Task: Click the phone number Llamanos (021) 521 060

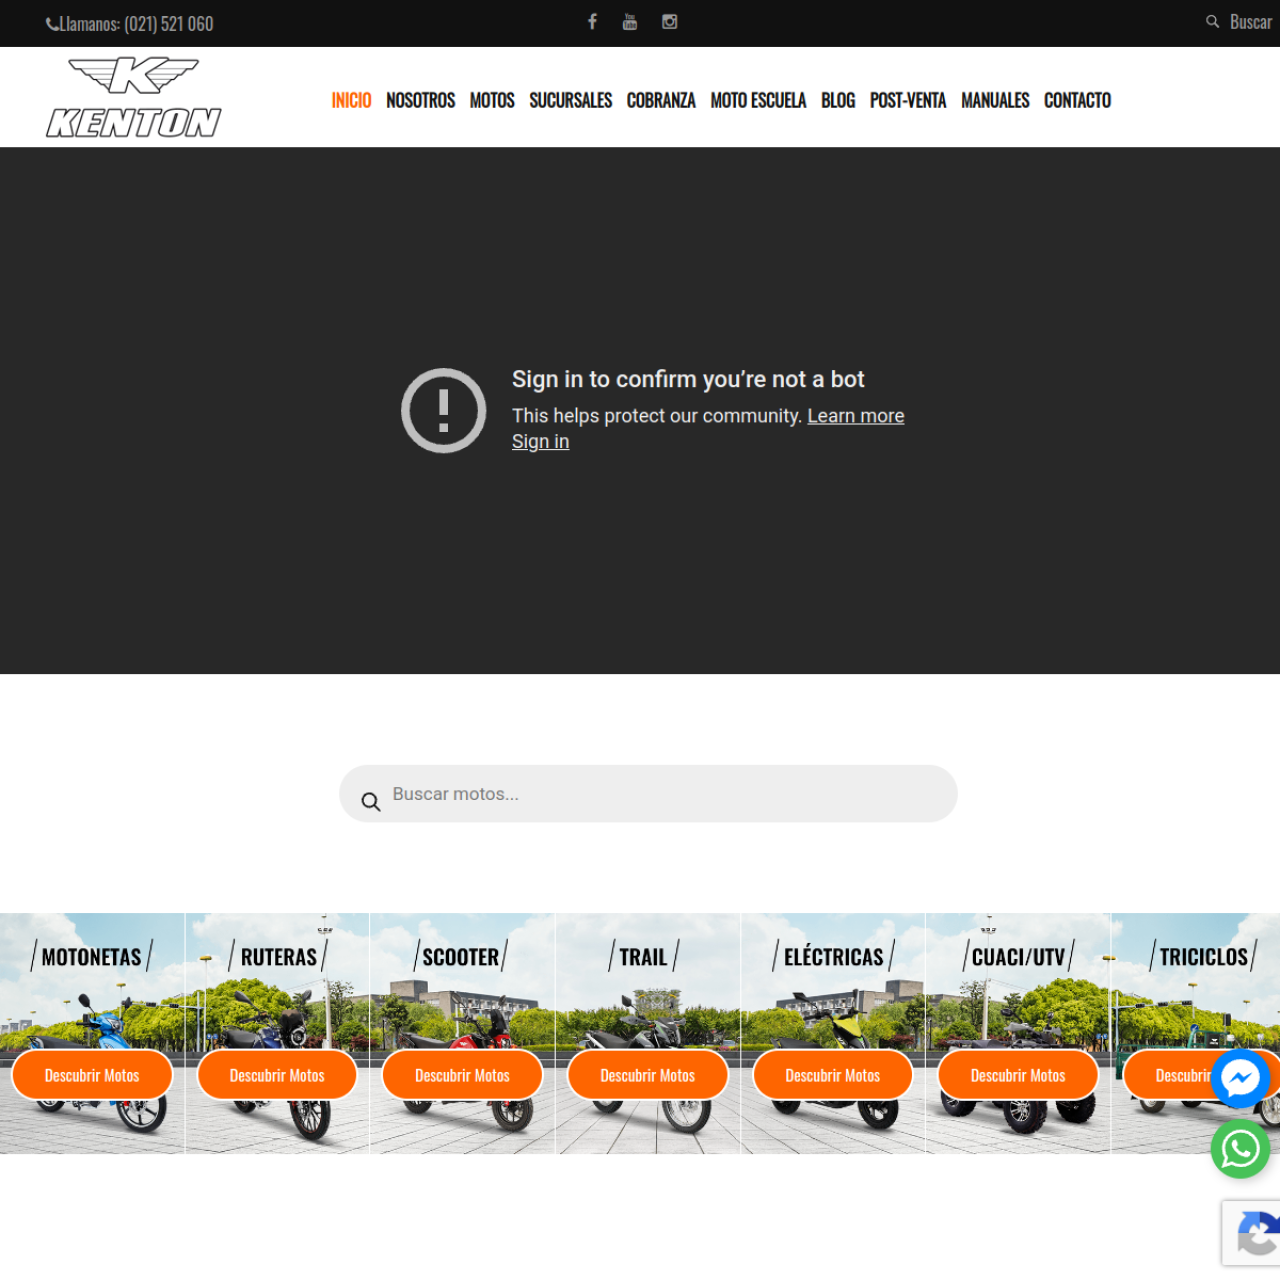Action: [x=130, y=23]
